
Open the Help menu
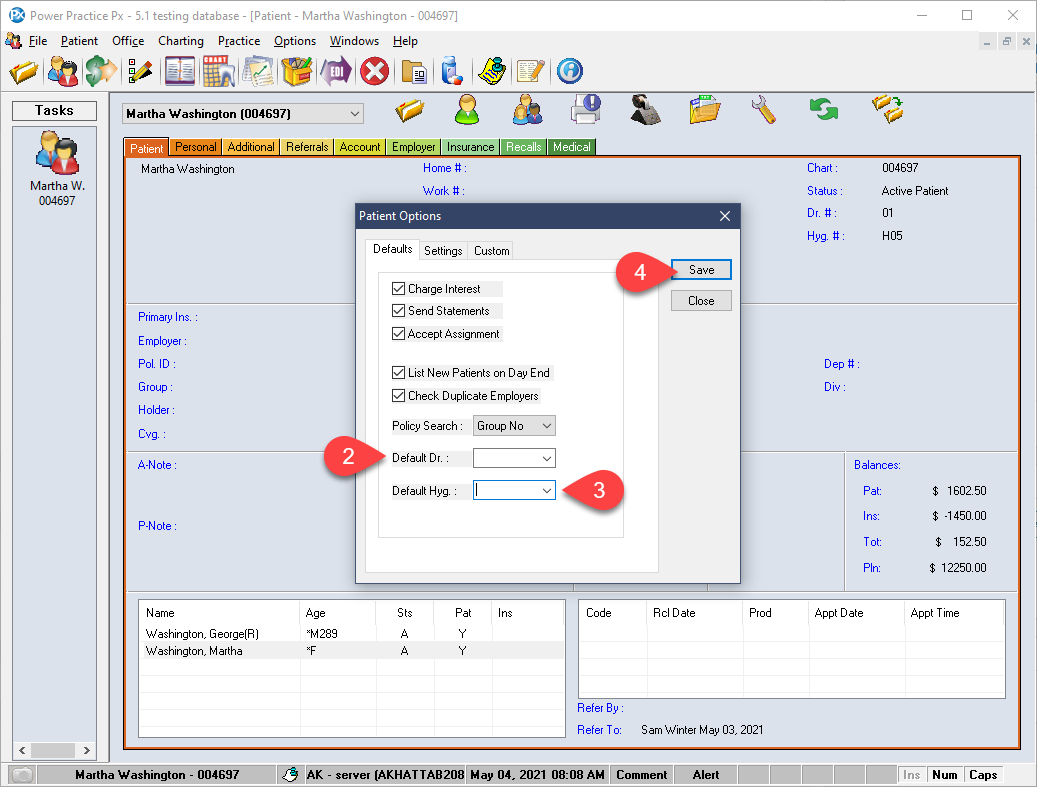(x=405, y=41)
